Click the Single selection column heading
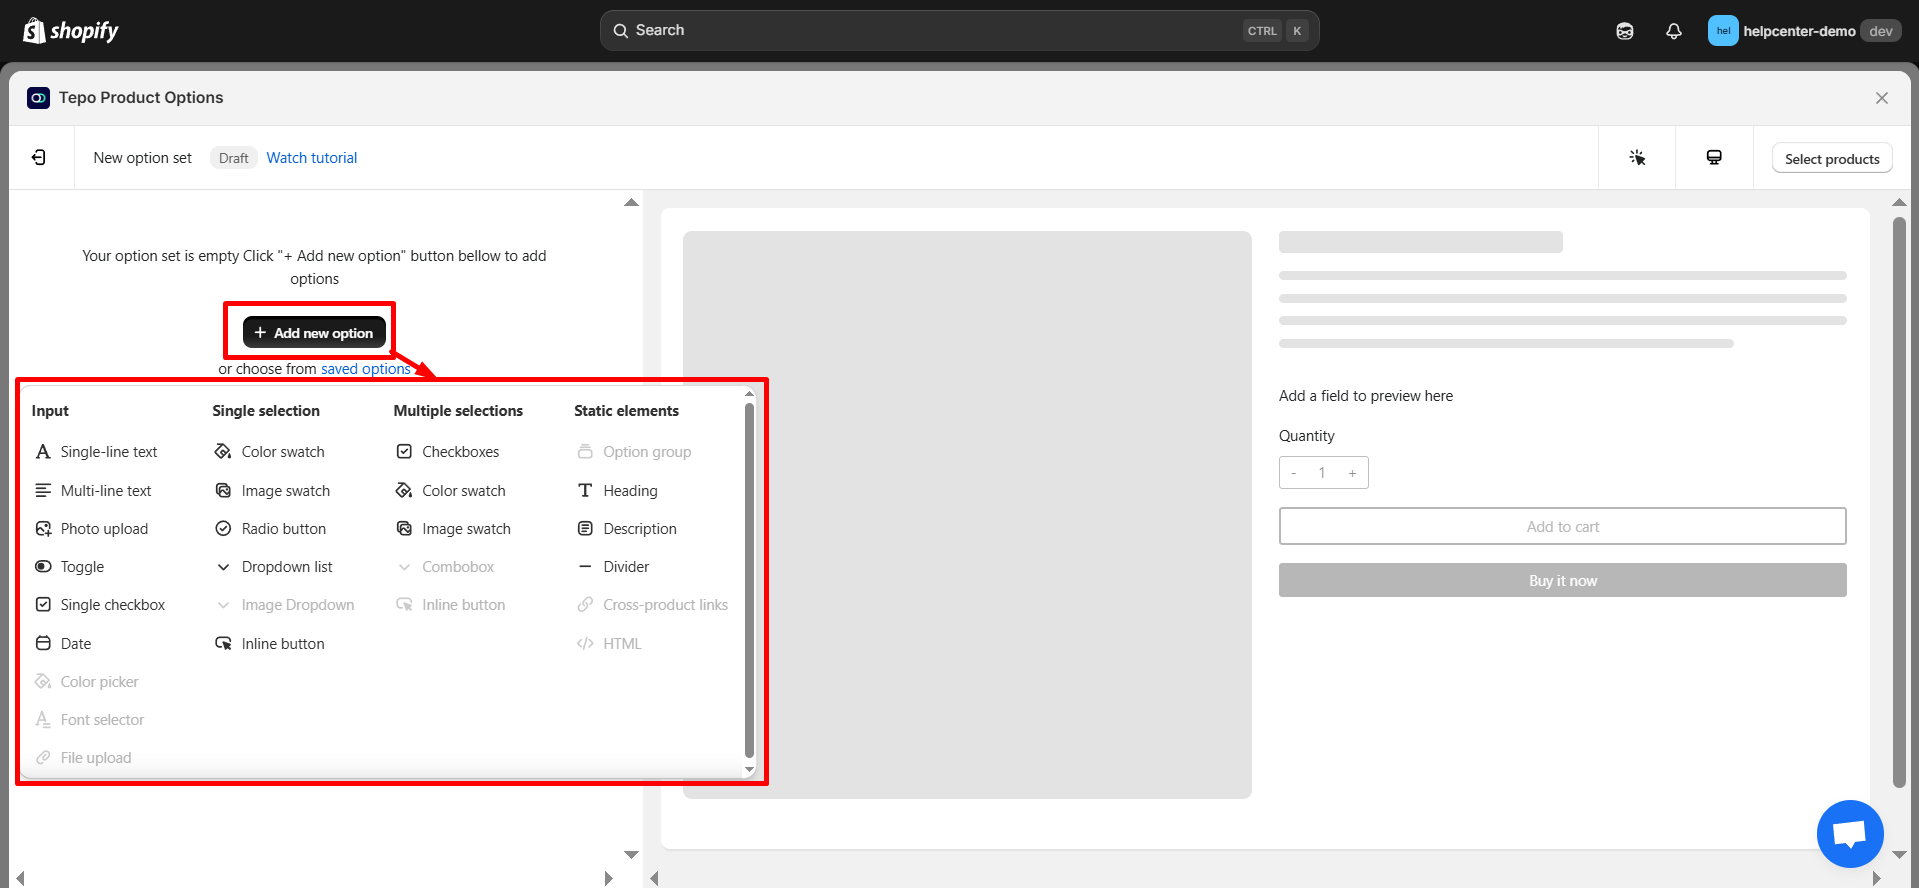Viewport: 1919px width, 888px height. 266,411
